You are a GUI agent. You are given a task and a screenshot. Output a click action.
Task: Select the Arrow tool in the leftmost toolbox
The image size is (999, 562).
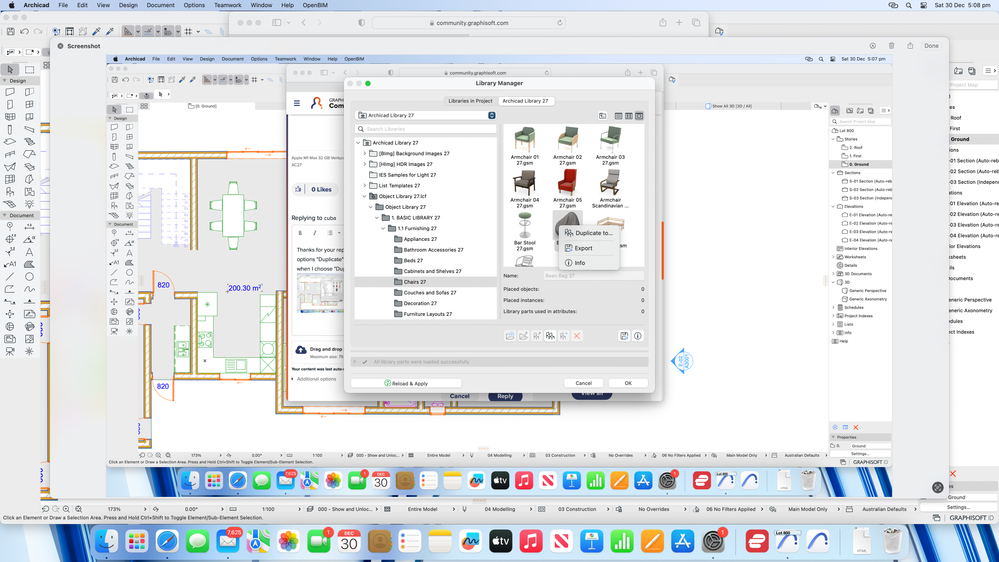[10, 69]
